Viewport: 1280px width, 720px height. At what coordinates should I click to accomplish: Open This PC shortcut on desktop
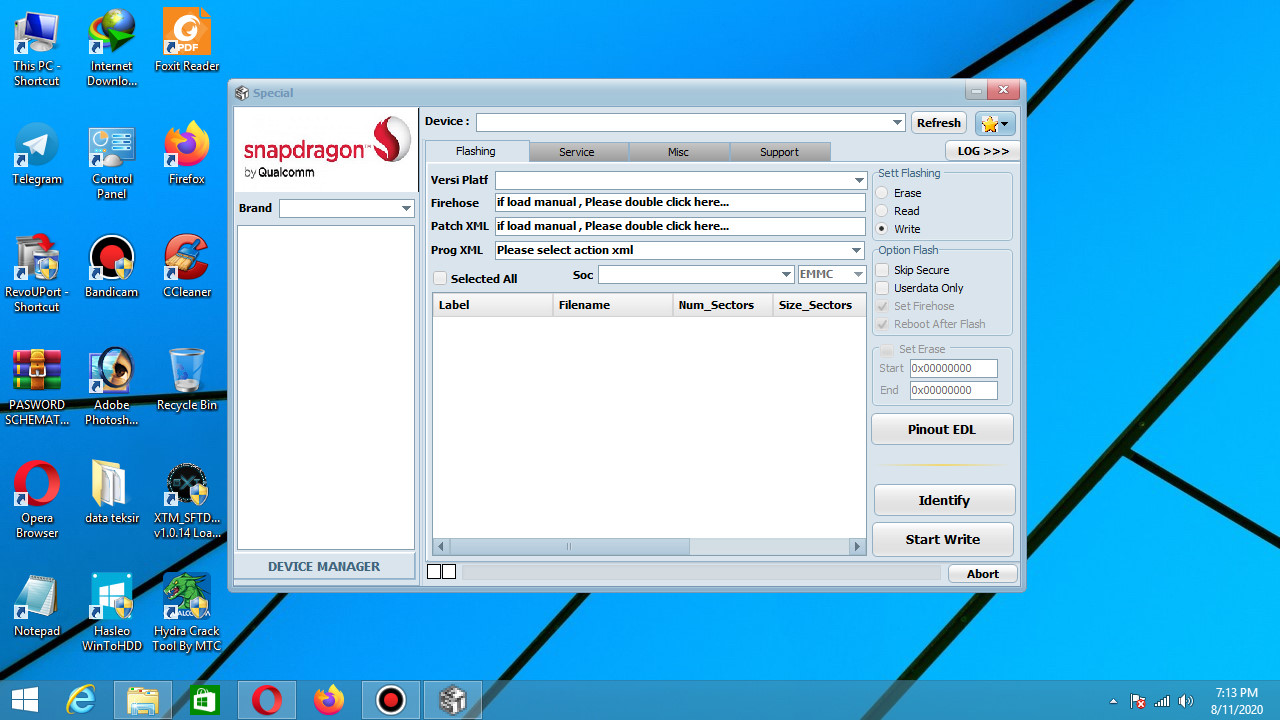36,47
